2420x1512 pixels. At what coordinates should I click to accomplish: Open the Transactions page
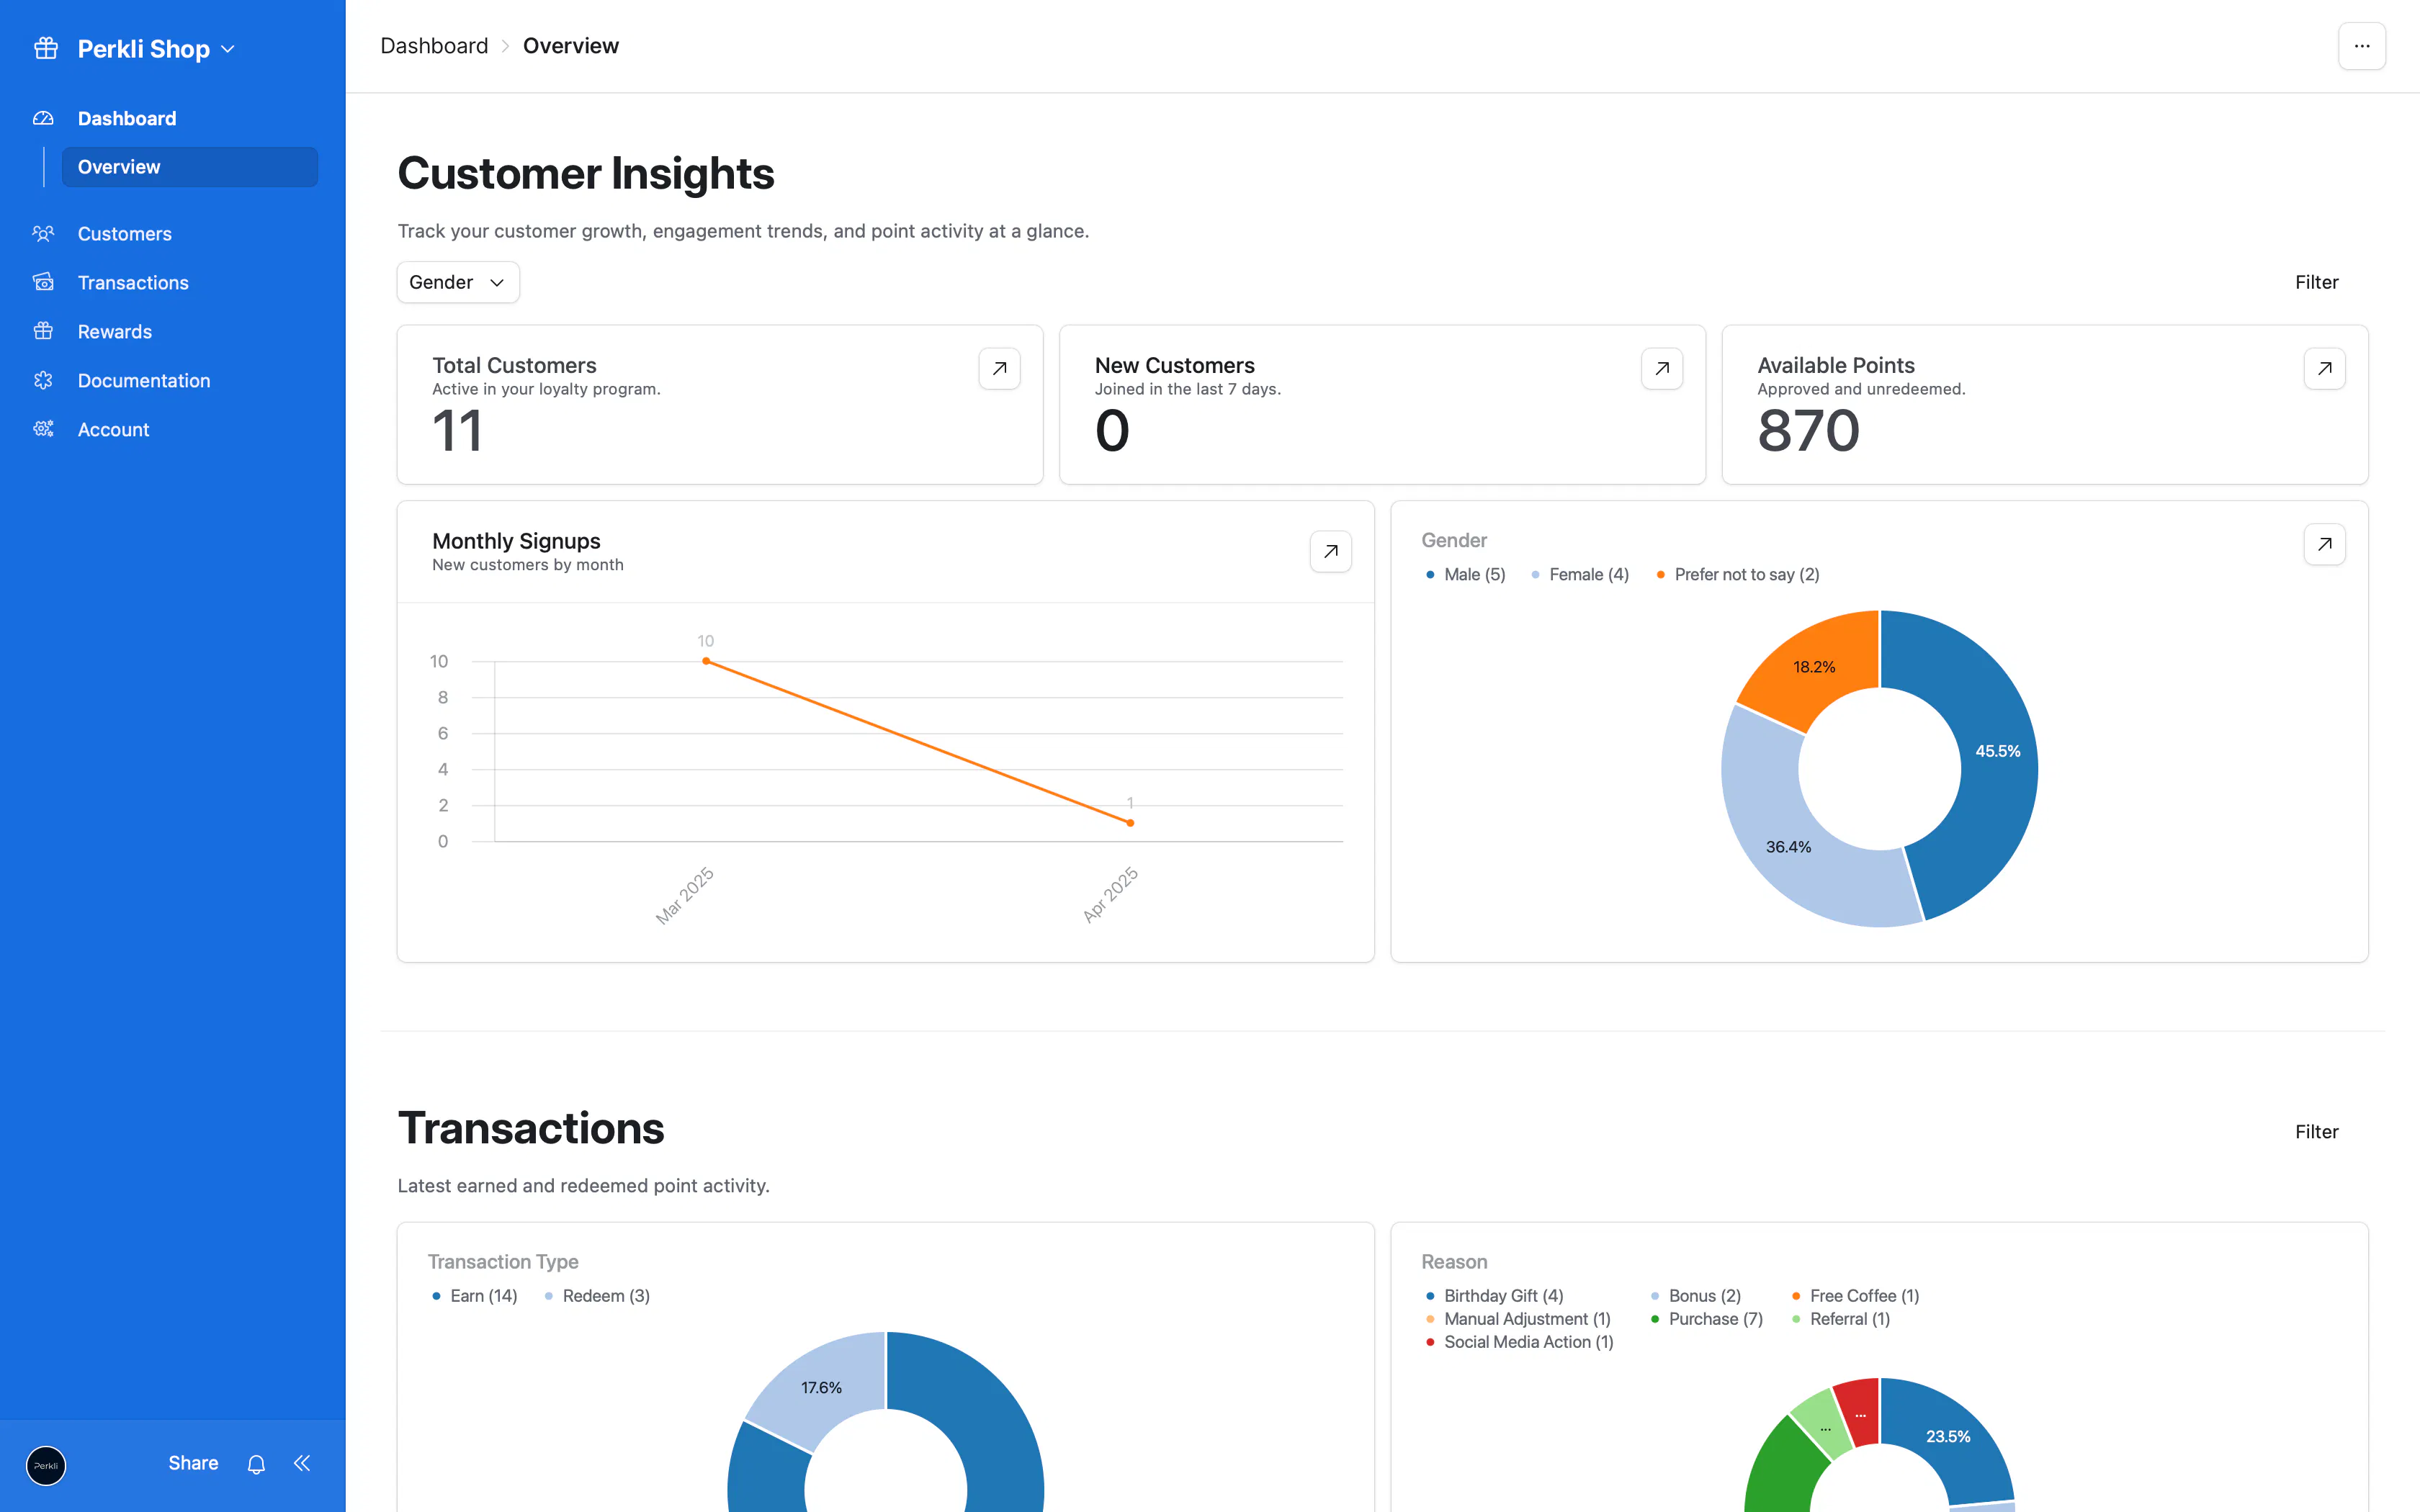(x=133, y=282)
